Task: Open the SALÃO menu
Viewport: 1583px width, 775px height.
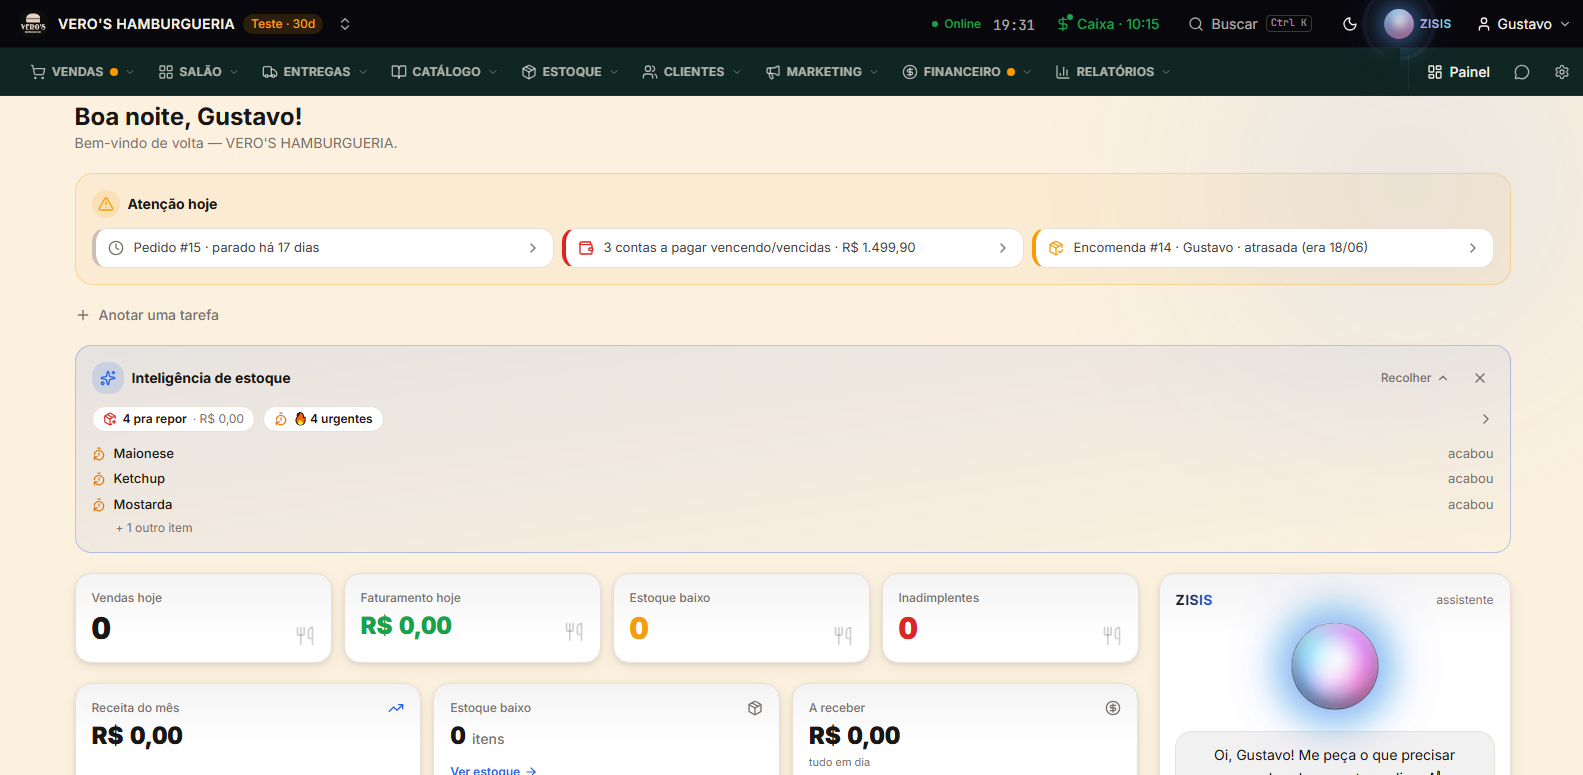Action: pyautogui.click(x=198, y=72)
